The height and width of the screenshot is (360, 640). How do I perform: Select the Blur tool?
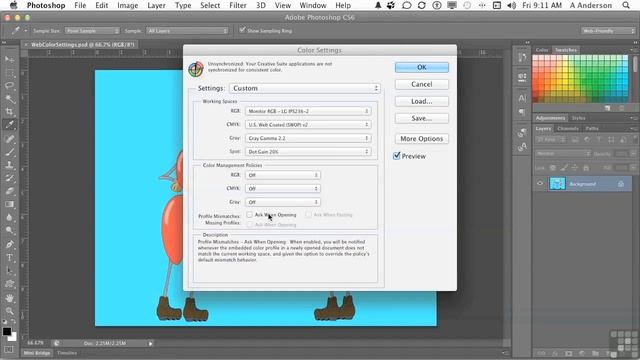pyautogui.click(x=9, y=217)
